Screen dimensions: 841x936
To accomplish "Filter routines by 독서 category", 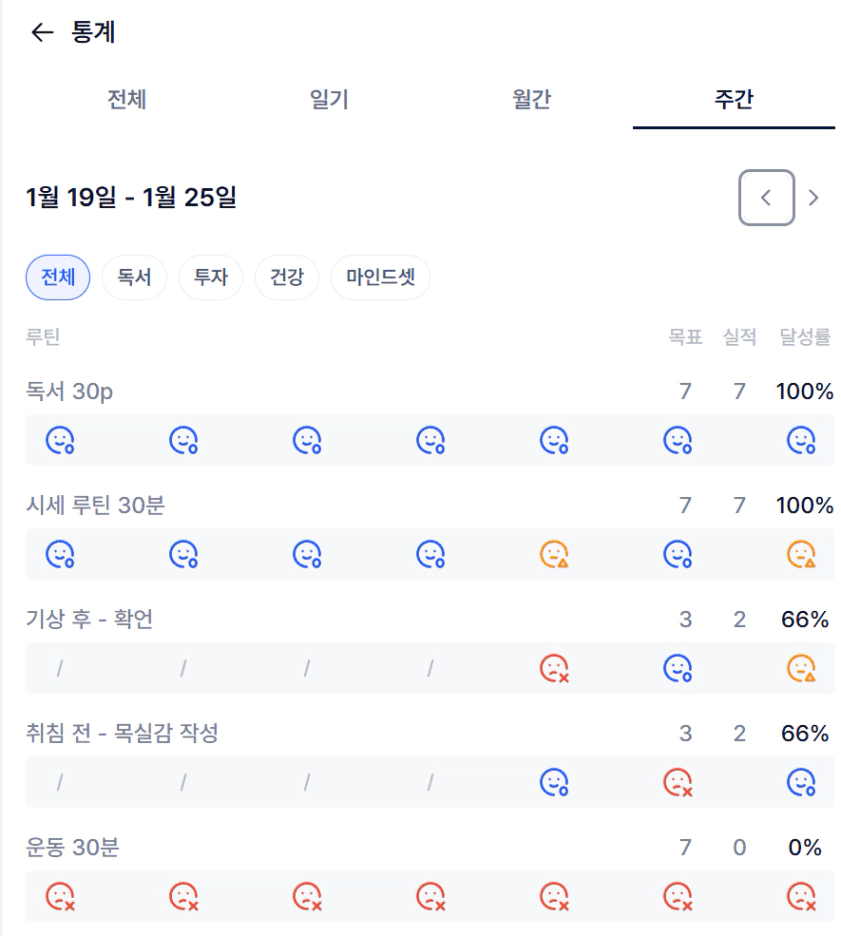I will click(x=134, y=277).
